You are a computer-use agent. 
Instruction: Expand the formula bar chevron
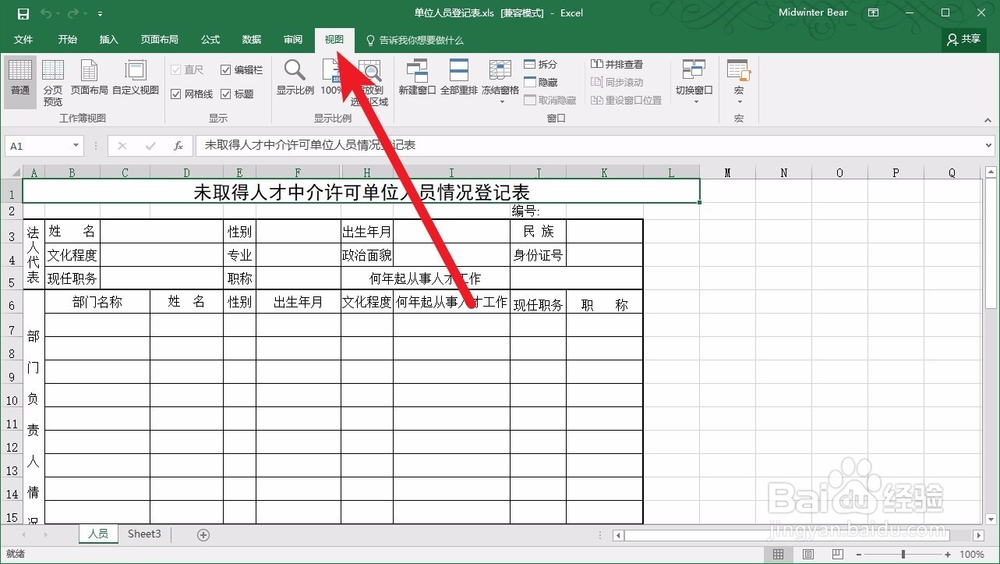(x=988, y=145)
